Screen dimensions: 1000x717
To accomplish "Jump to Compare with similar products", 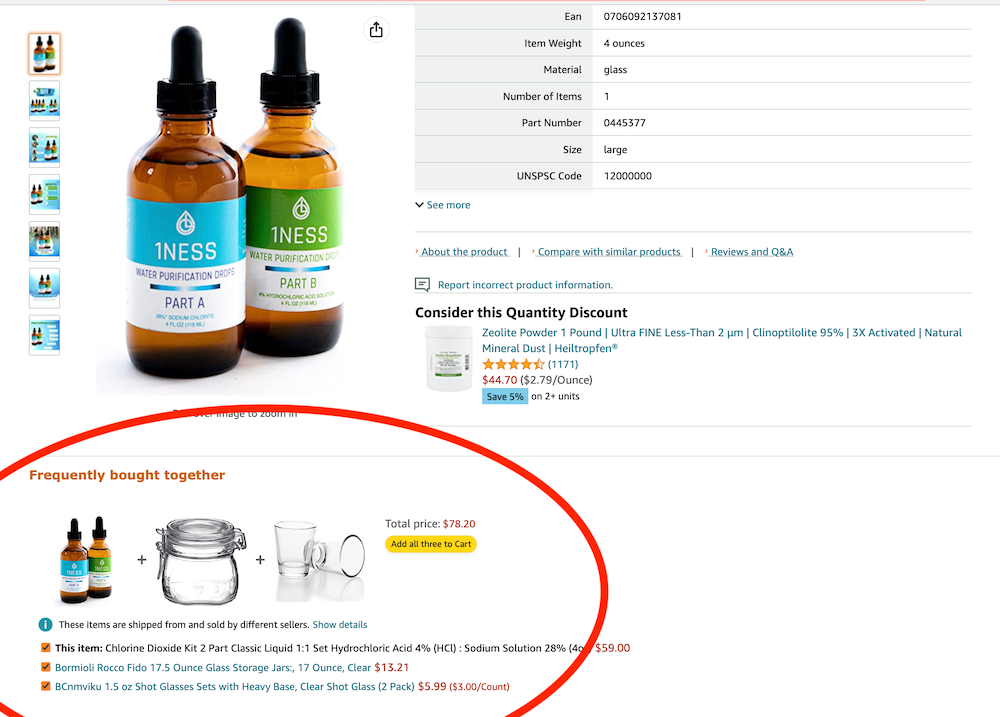I will [x=609, y=251].
